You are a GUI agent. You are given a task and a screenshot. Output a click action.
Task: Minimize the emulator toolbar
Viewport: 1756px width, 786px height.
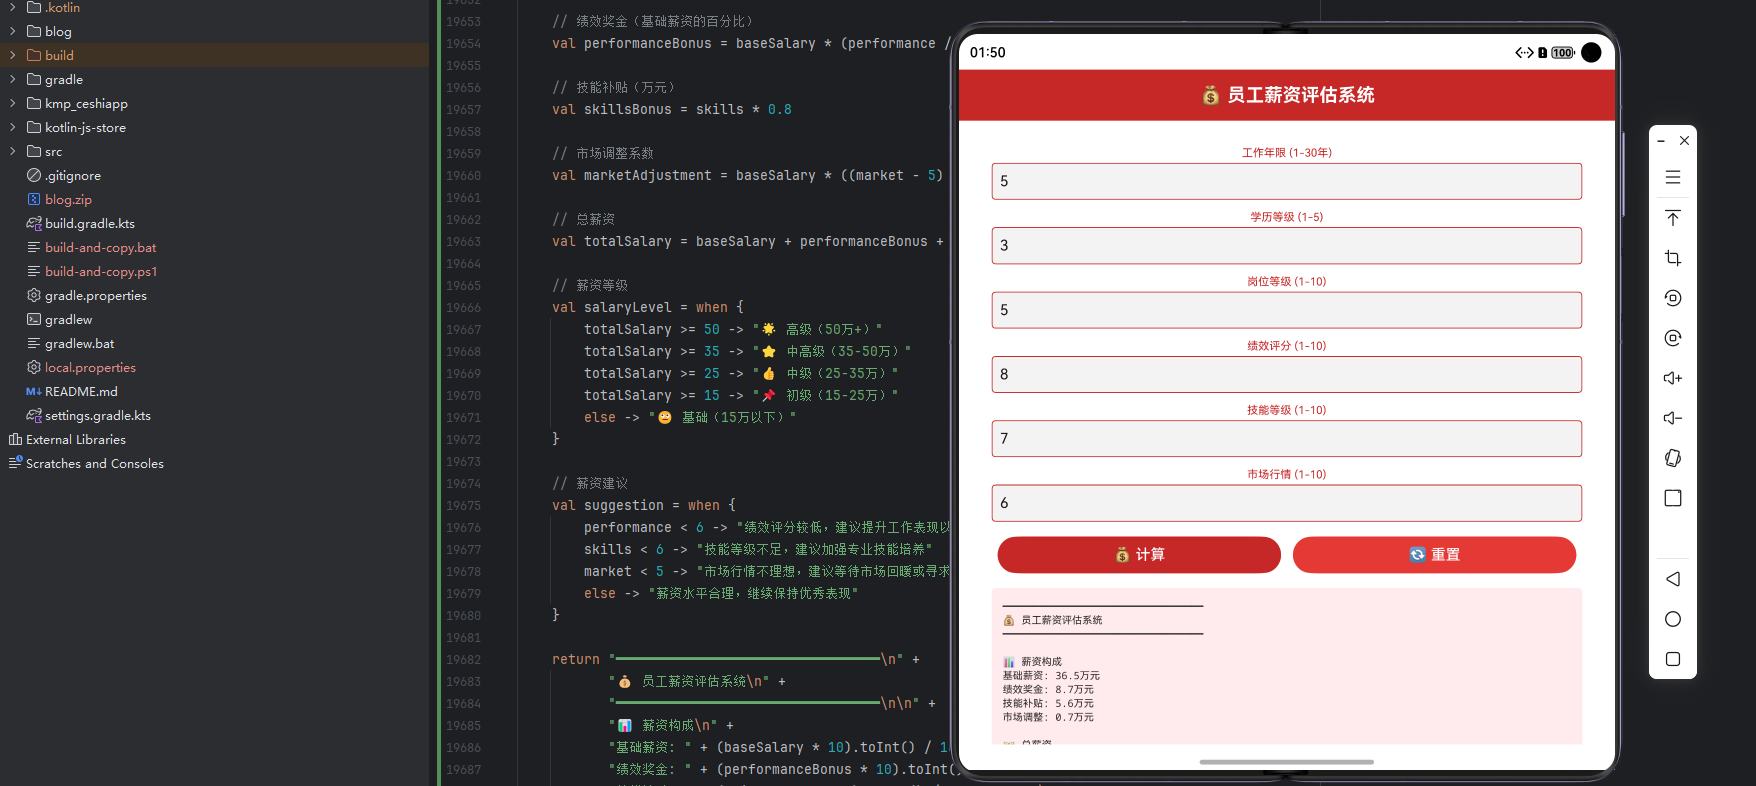pos(1661,141)
